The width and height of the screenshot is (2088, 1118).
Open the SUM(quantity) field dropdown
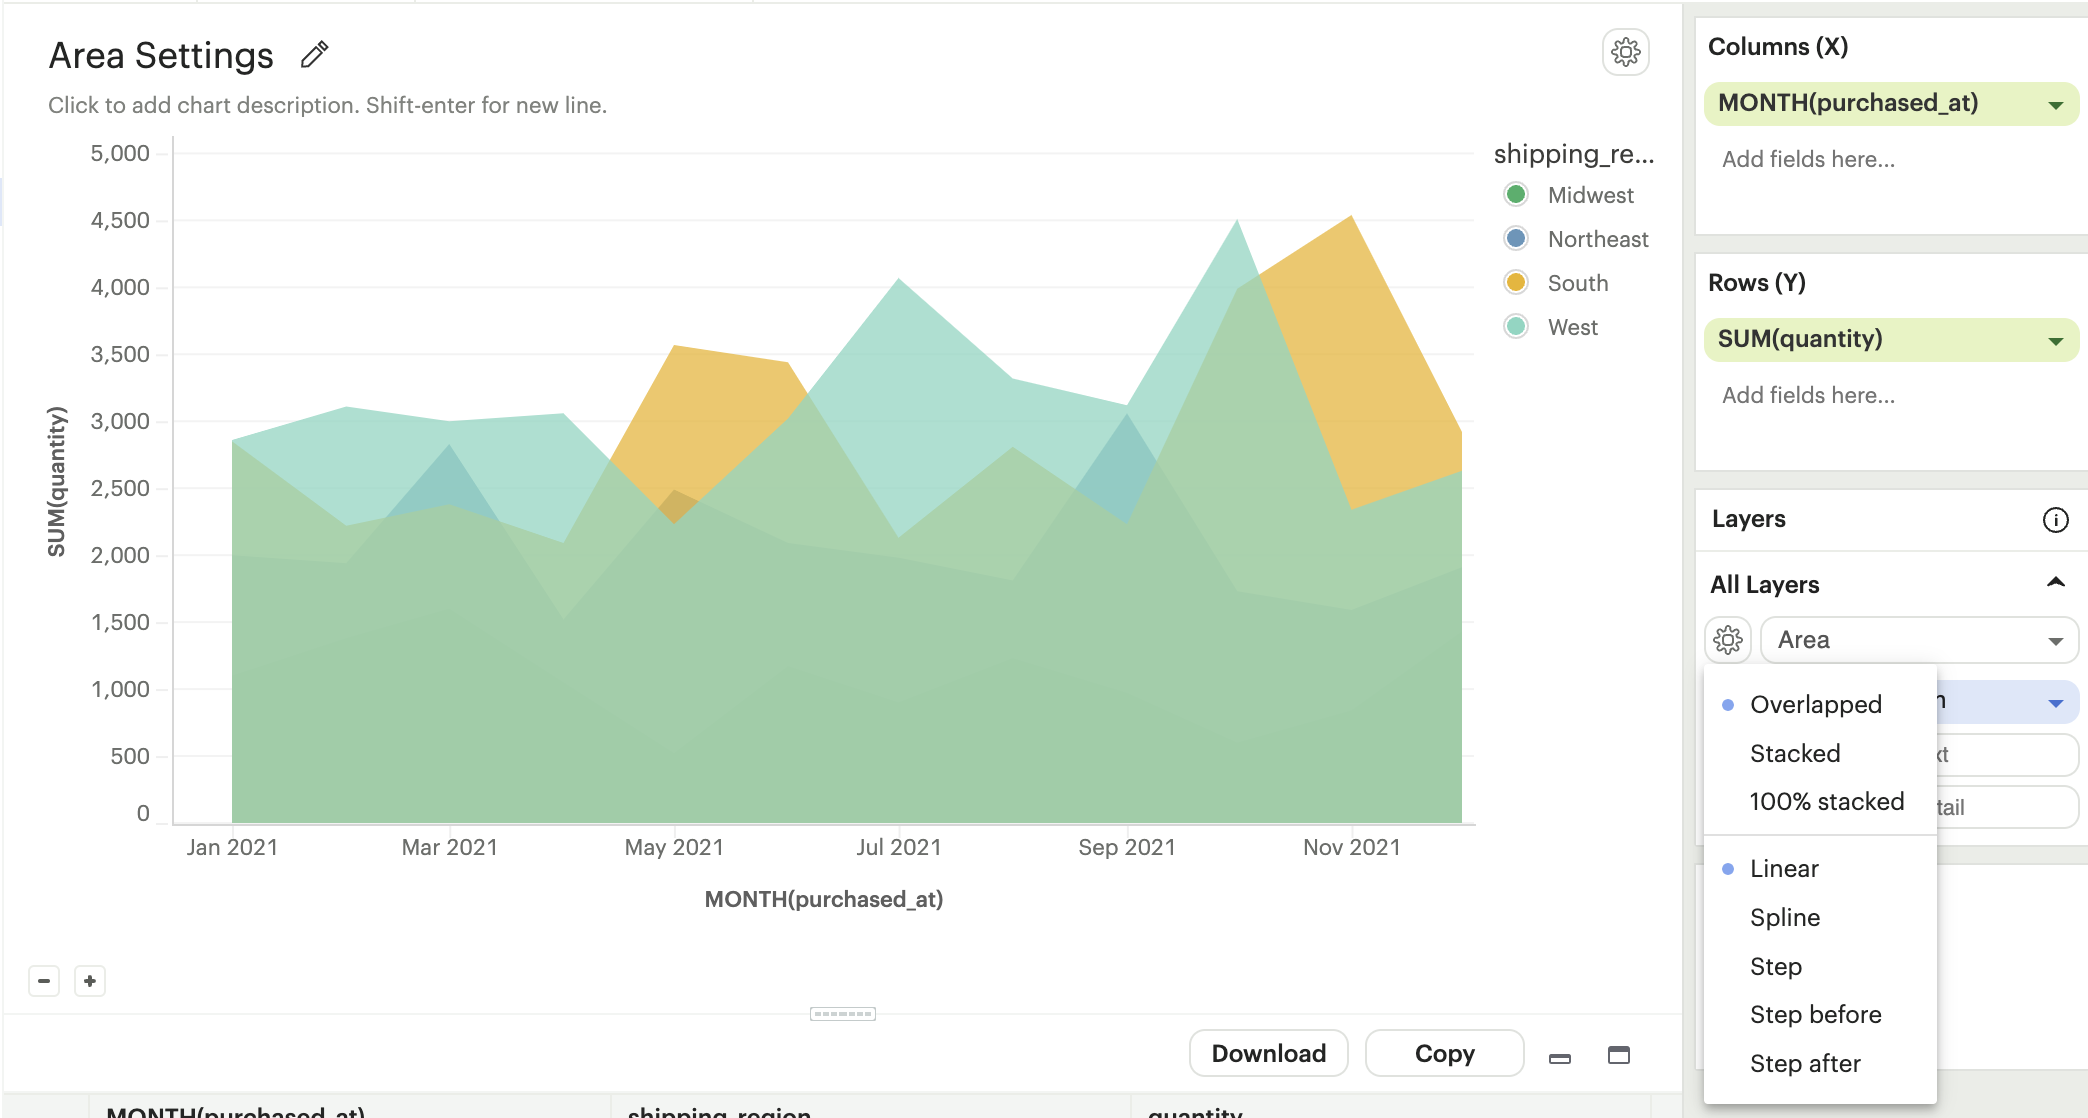(2056, 341)
